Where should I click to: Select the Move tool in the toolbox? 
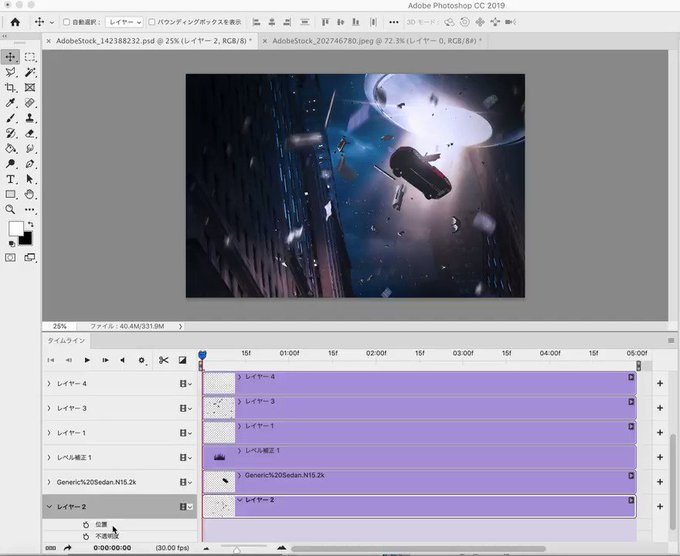[10, 57]
